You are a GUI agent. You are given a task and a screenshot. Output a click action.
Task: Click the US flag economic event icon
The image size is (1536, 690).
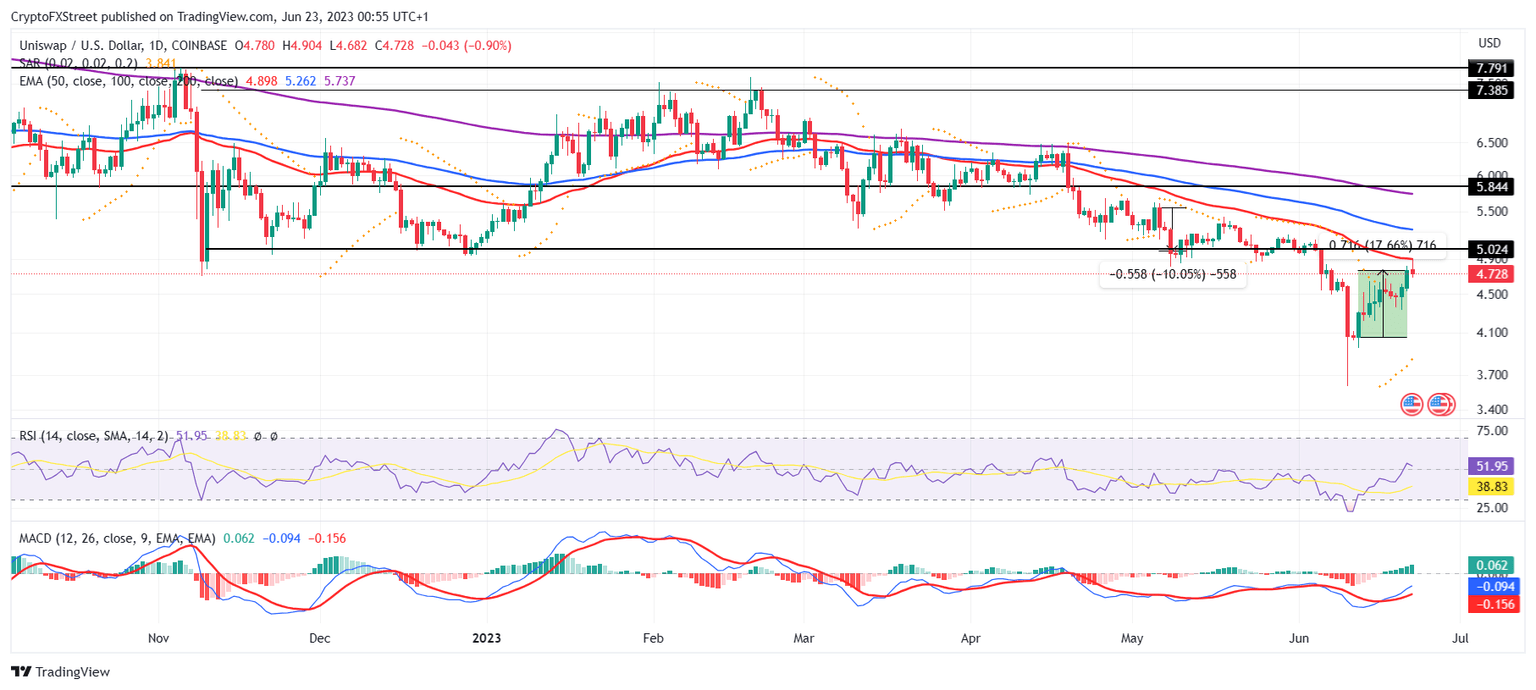pos(1412,404)
